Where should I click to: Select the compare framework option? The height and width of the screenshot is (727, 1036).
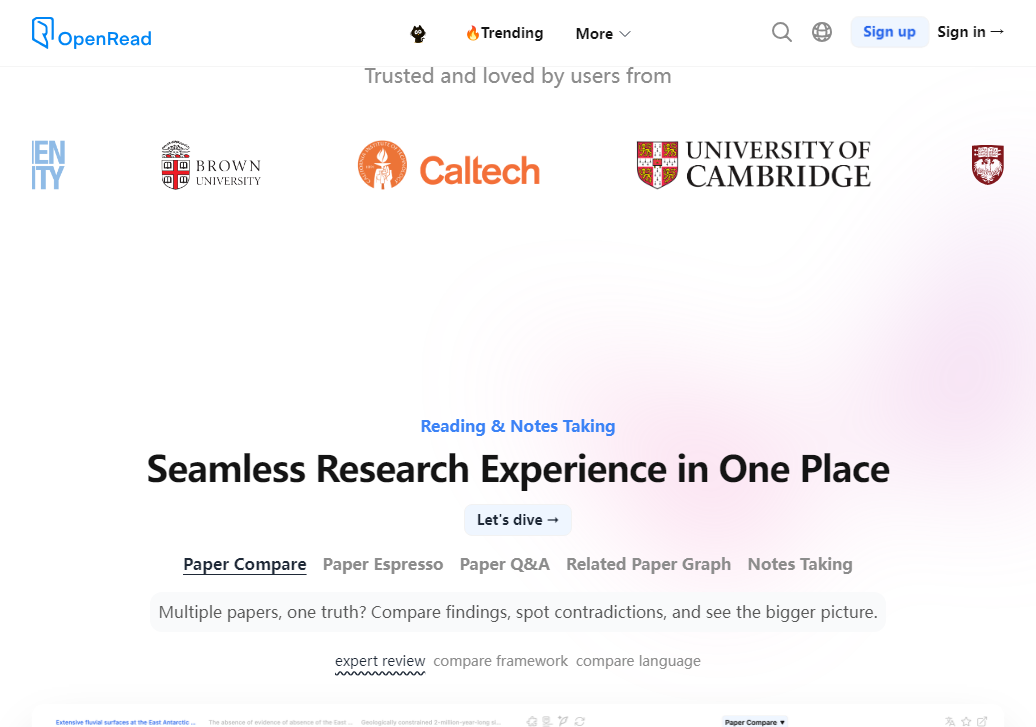tap(500, 661)
